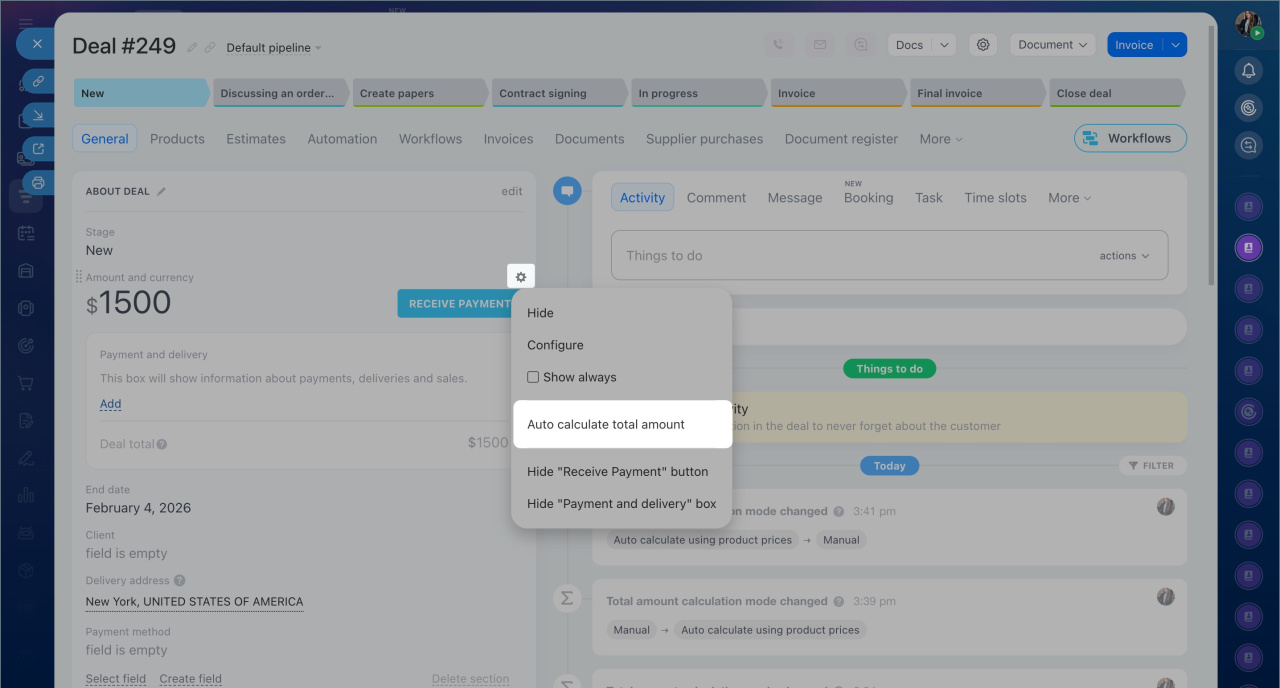
Task: Click the pencil icon next to ABOUT DEAL
Action: (162, 191)
